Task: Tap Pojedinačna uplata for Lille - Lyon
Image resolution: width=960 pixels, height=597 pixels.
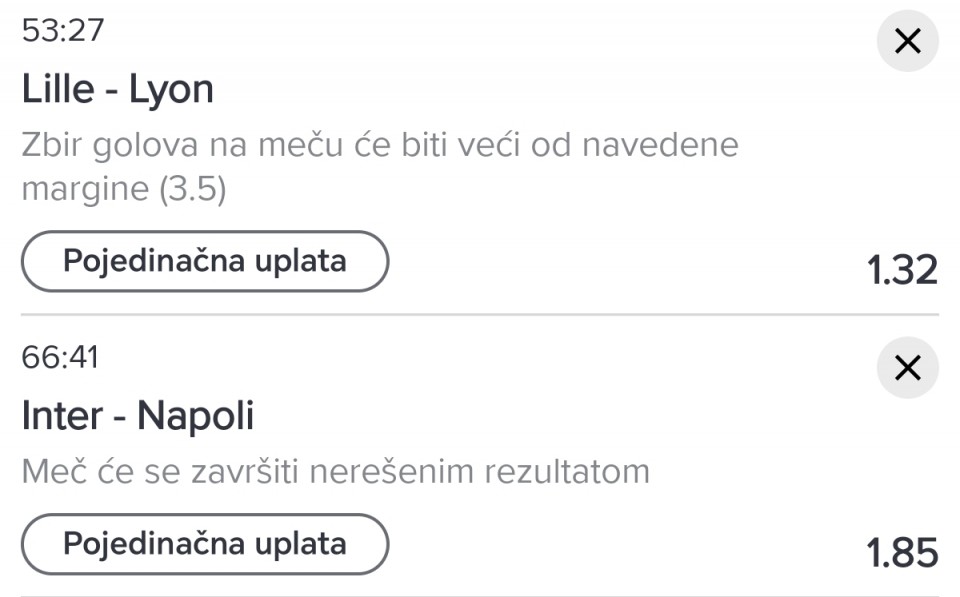Action: [205, 262]
